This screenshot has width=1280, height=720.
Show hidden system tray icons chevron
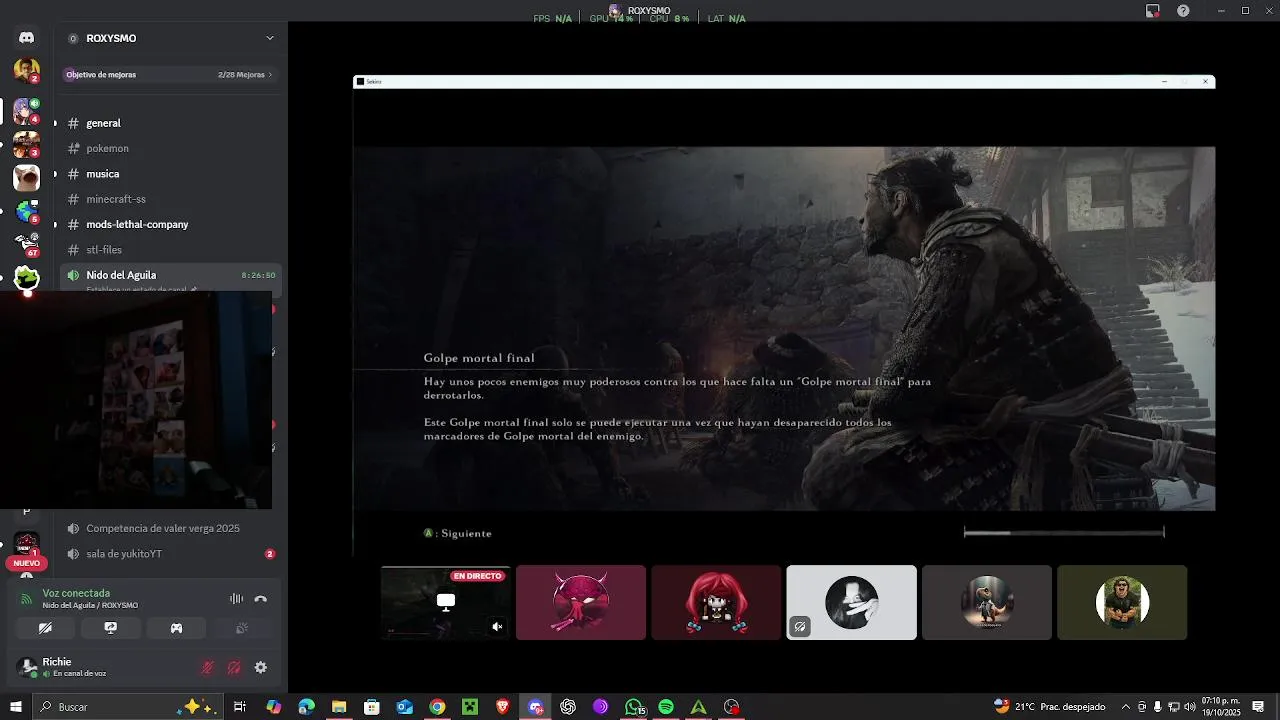point(1126,707)
